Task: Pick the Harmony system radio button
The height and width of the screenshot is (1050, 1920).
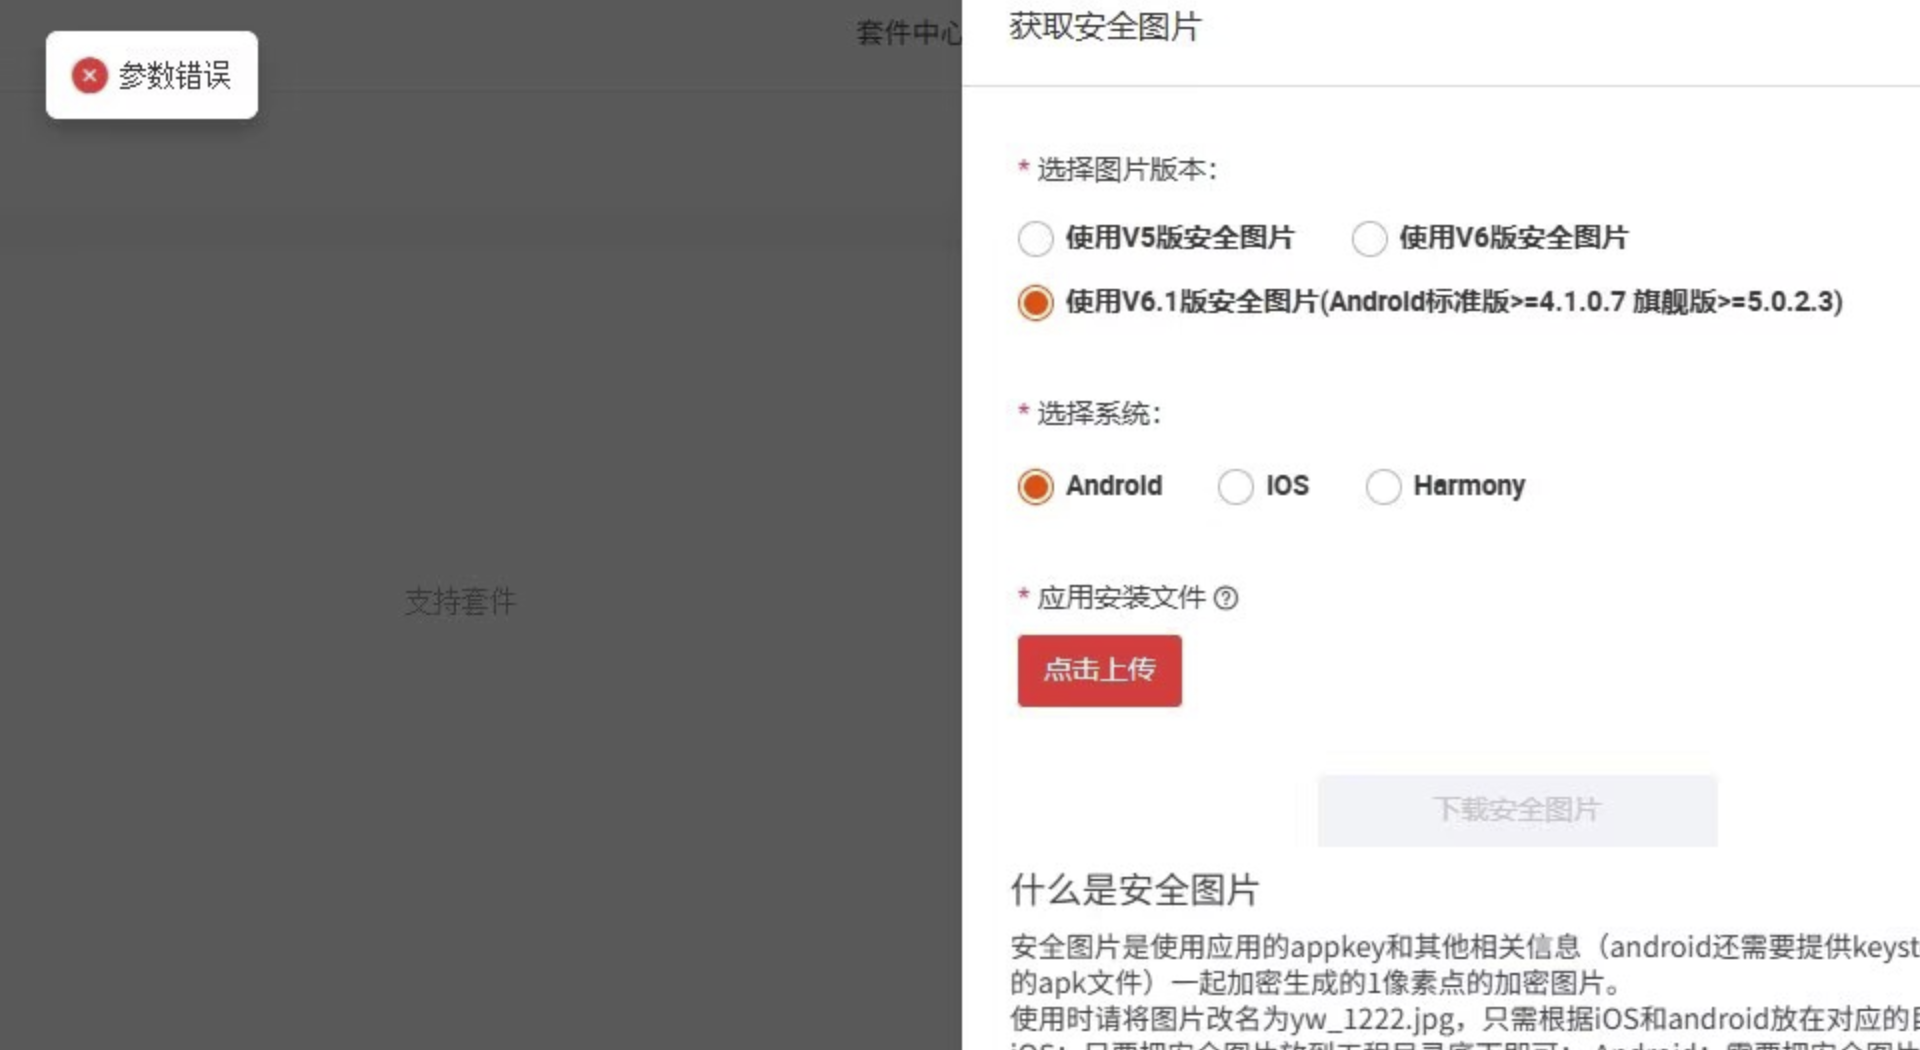Action: [x=1383, y=487]
